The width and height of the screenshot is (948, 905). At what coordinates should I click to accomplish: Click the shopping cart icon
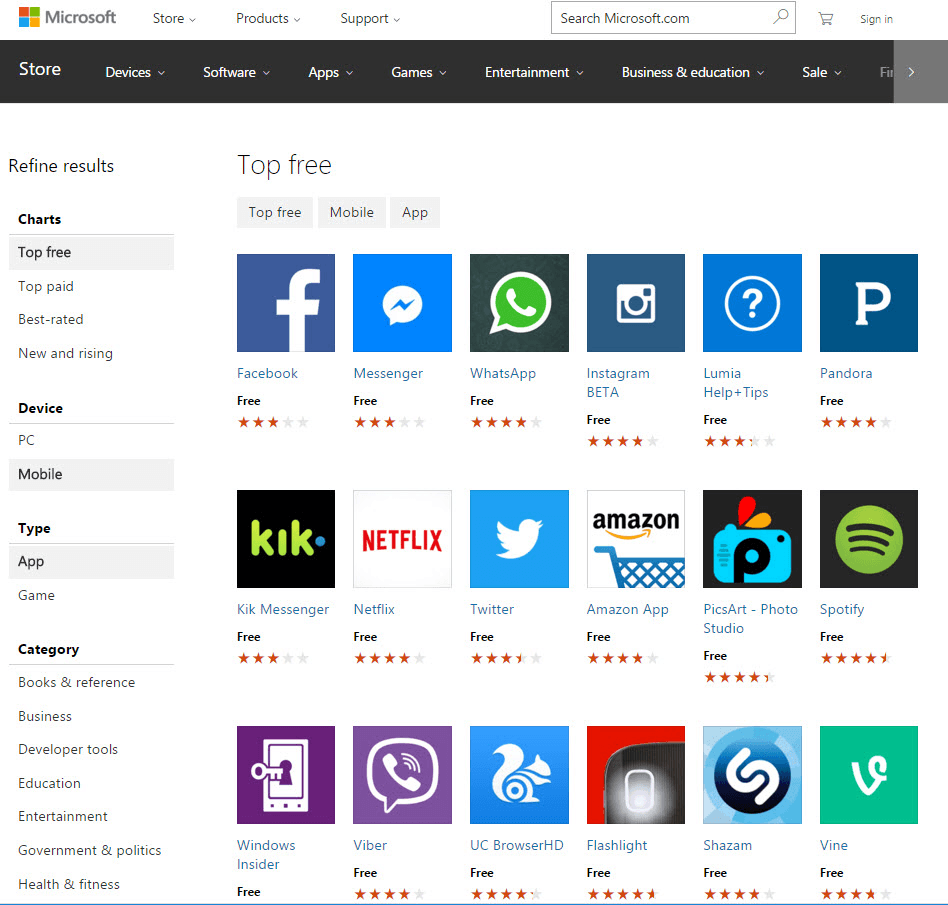pos(826,18)
